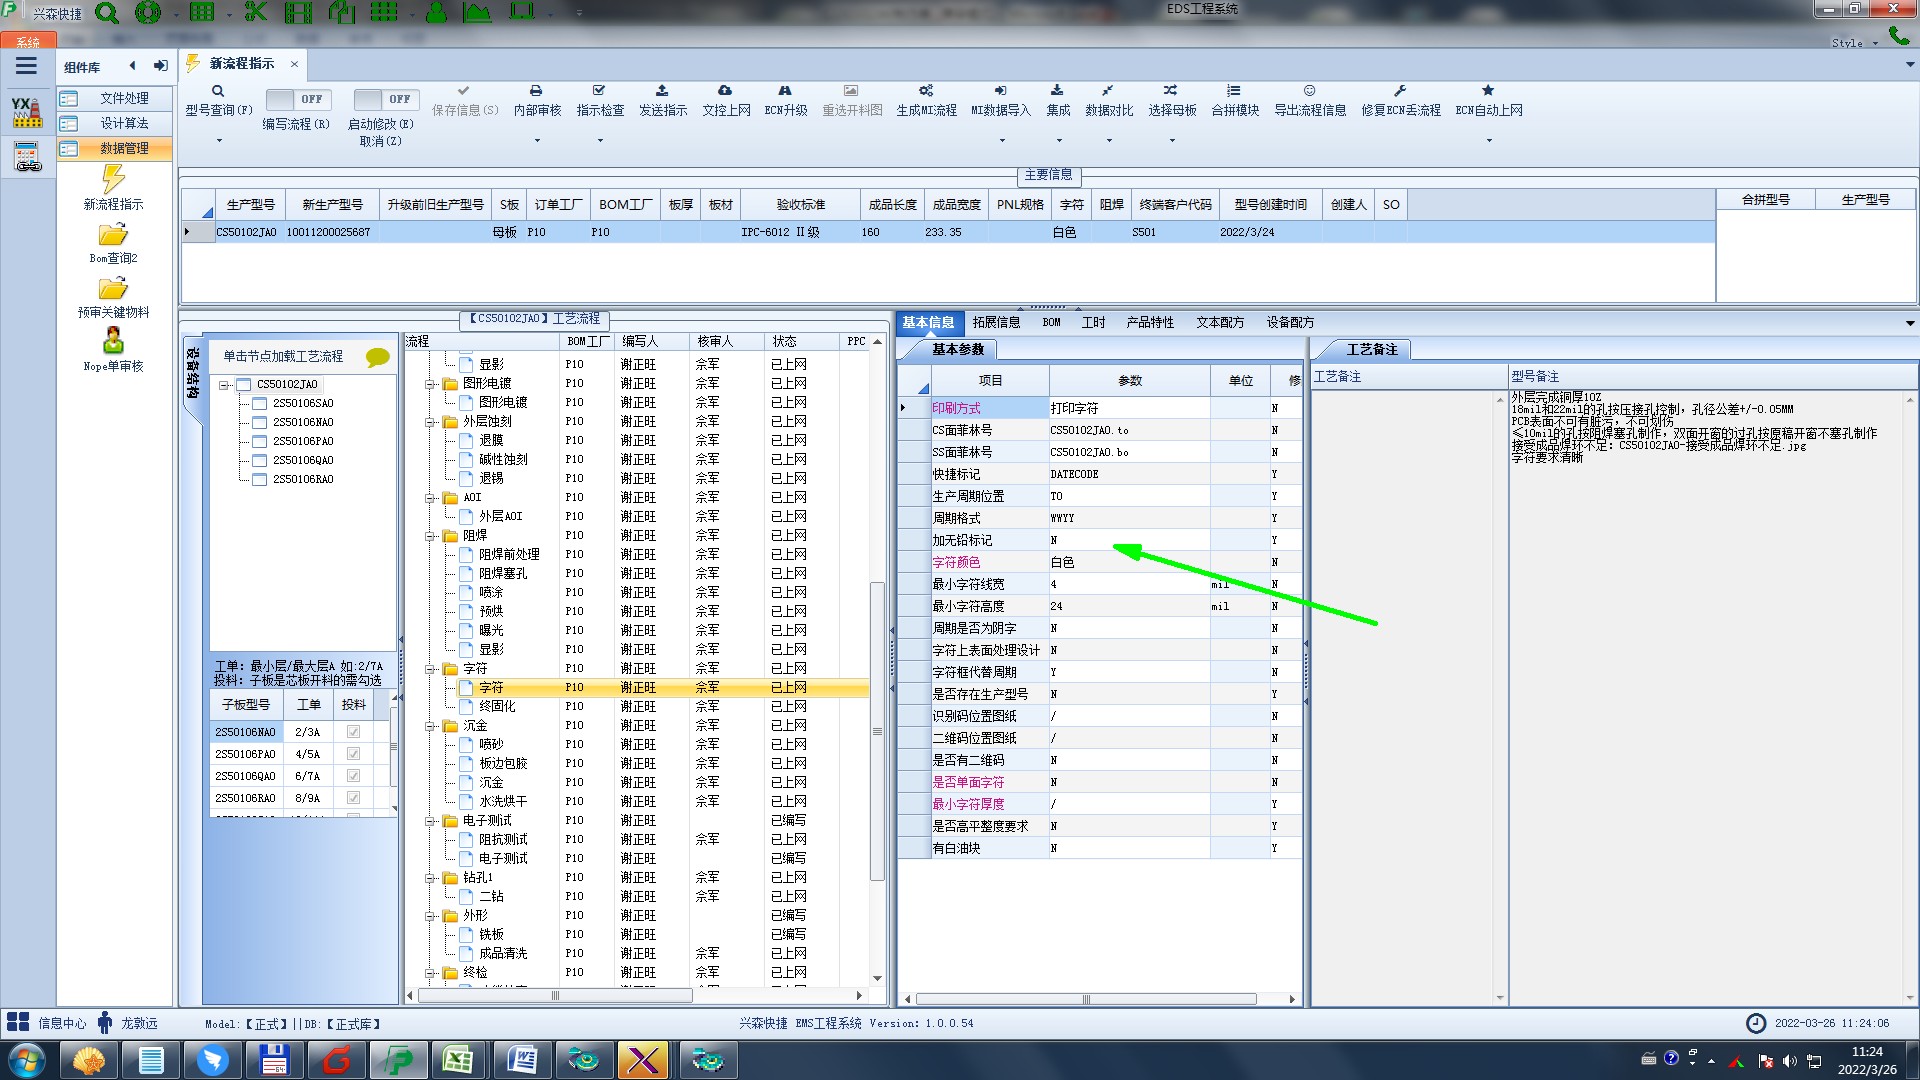The image size is (1920, 1080).
Task: Open Excel from the Windows taskbar
Action: (459, 1060)
